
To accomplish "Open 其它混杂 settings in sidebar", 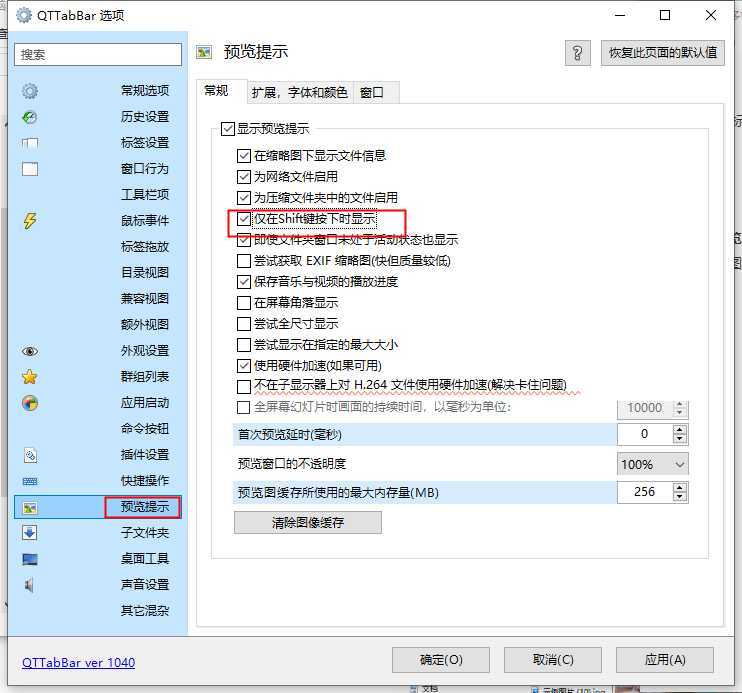I will tap(145, 611).
